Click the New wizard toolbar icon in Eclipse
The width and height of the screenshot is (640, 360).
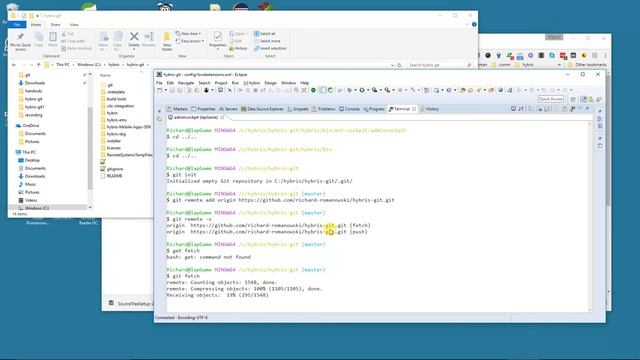[160, 90]
